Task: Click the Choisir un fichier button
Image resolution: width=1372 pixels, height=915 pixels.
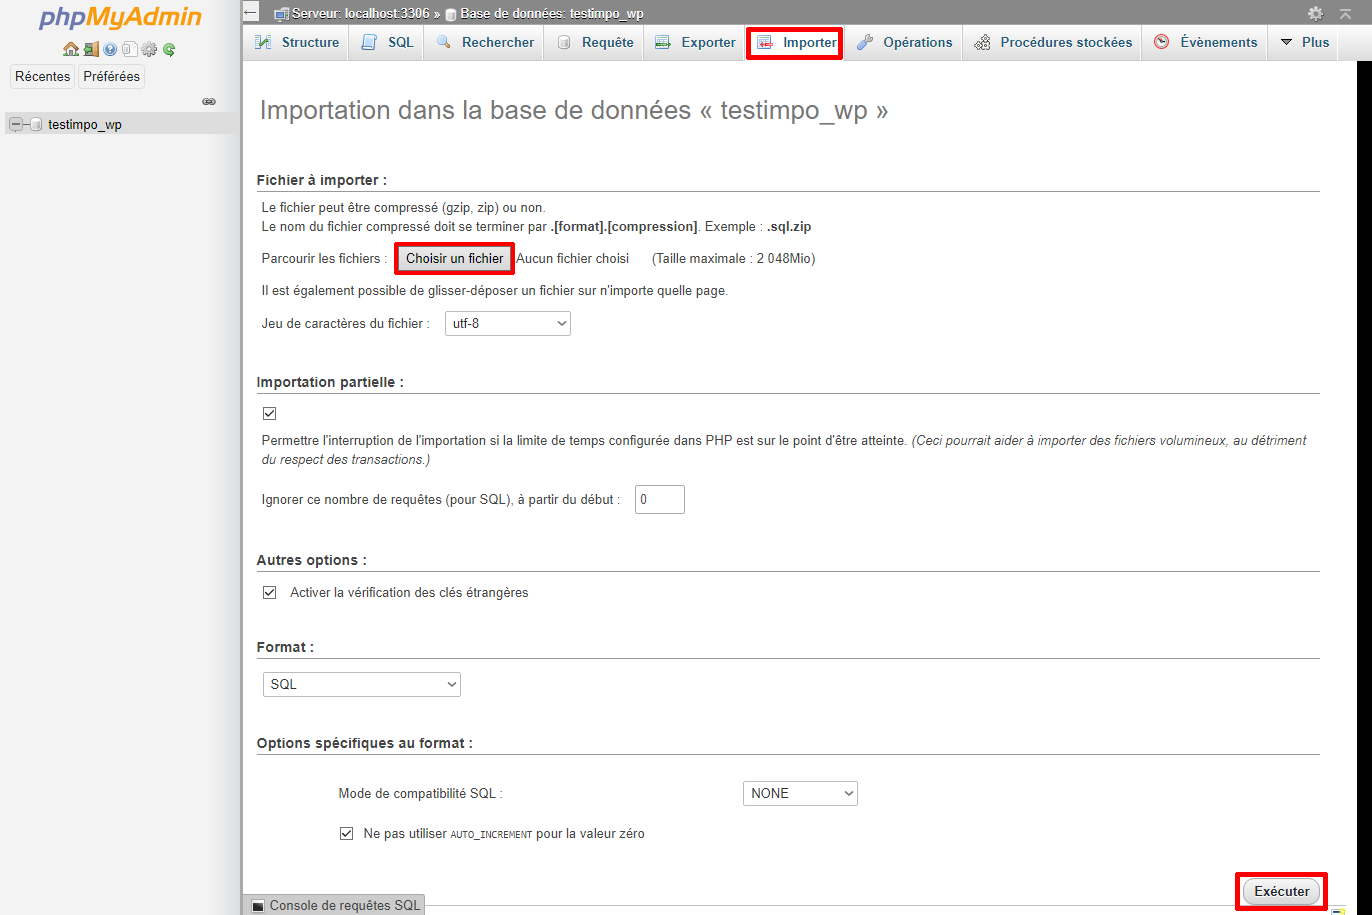Action: 455,258
